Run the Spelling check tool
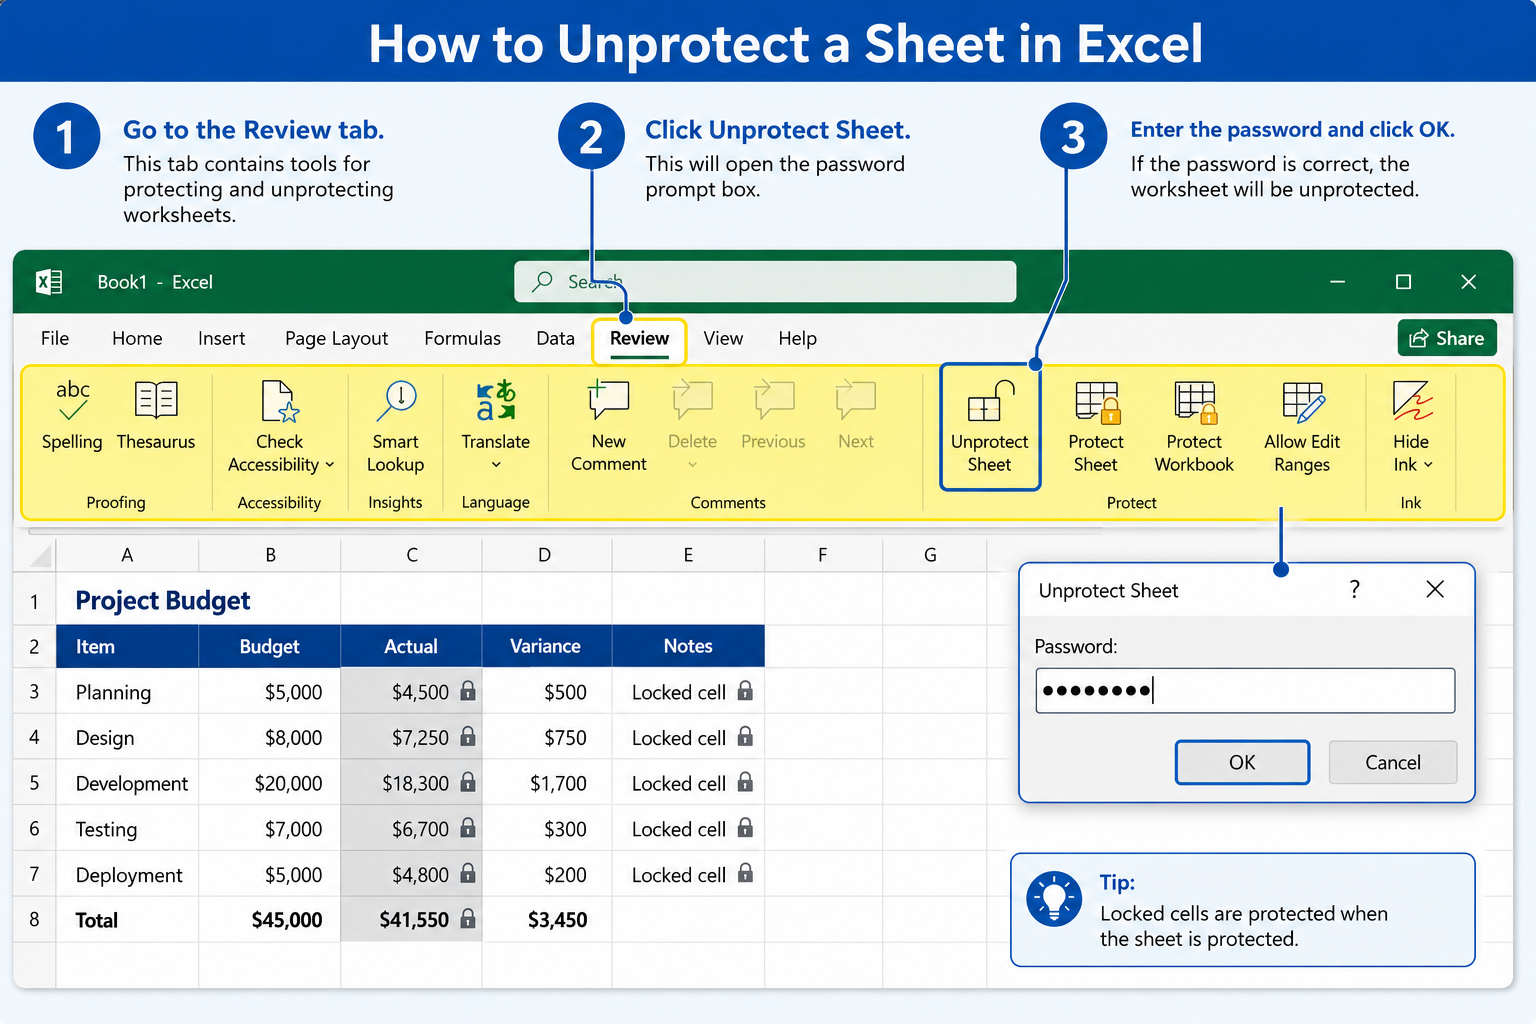The image size is (1536, 1024). (72, 415)
